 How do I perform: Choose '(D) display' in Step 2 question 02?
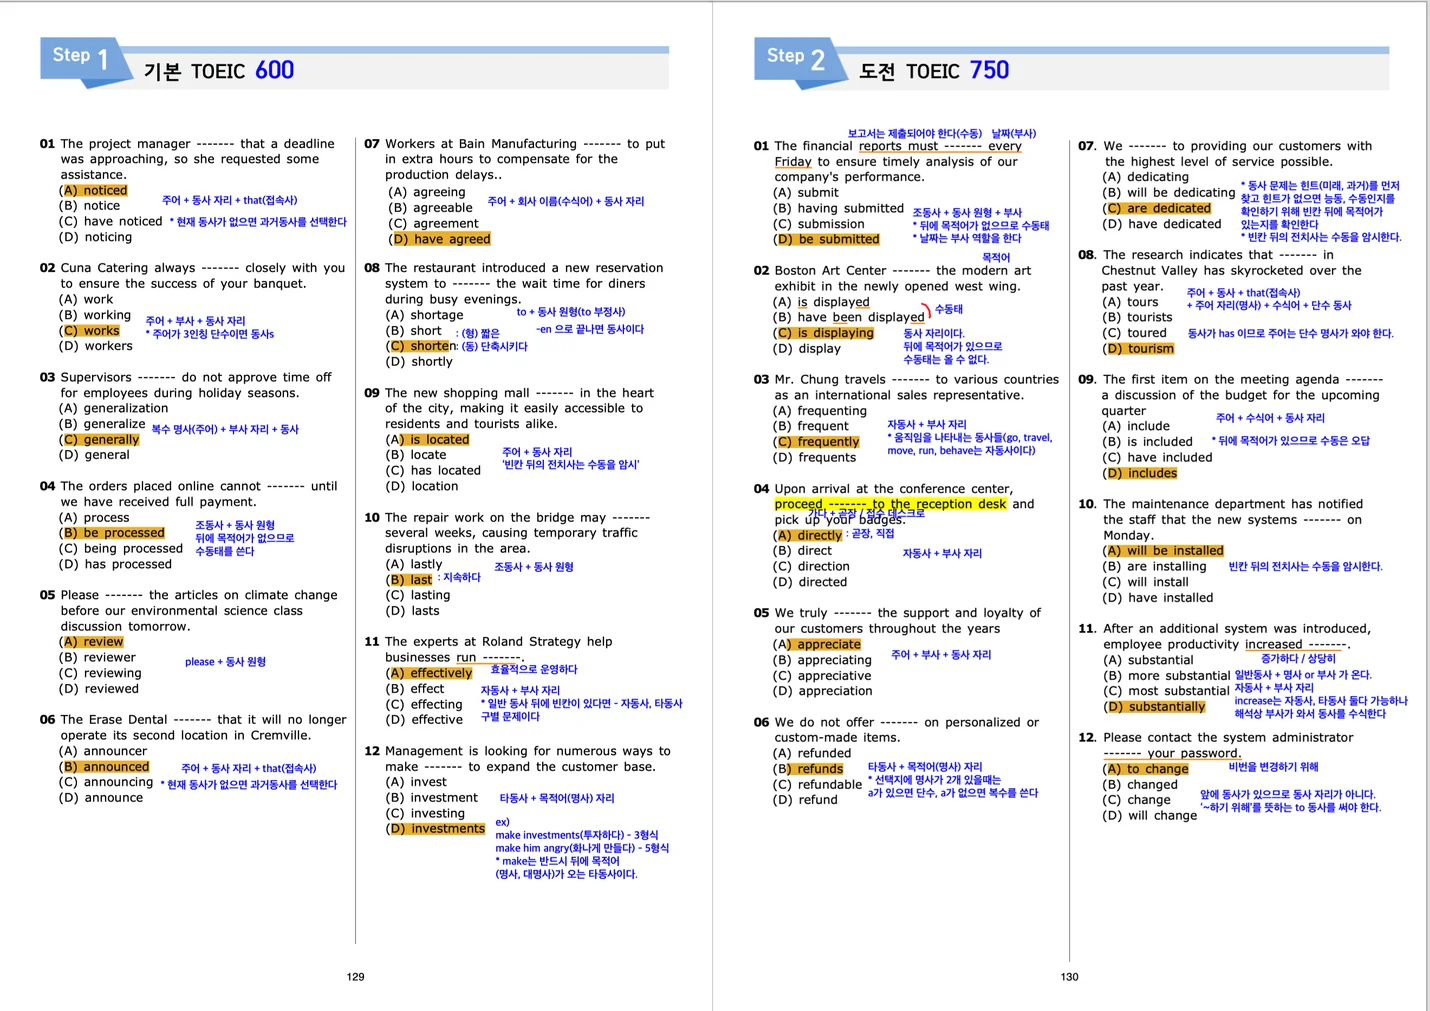[x=807, y=348]
